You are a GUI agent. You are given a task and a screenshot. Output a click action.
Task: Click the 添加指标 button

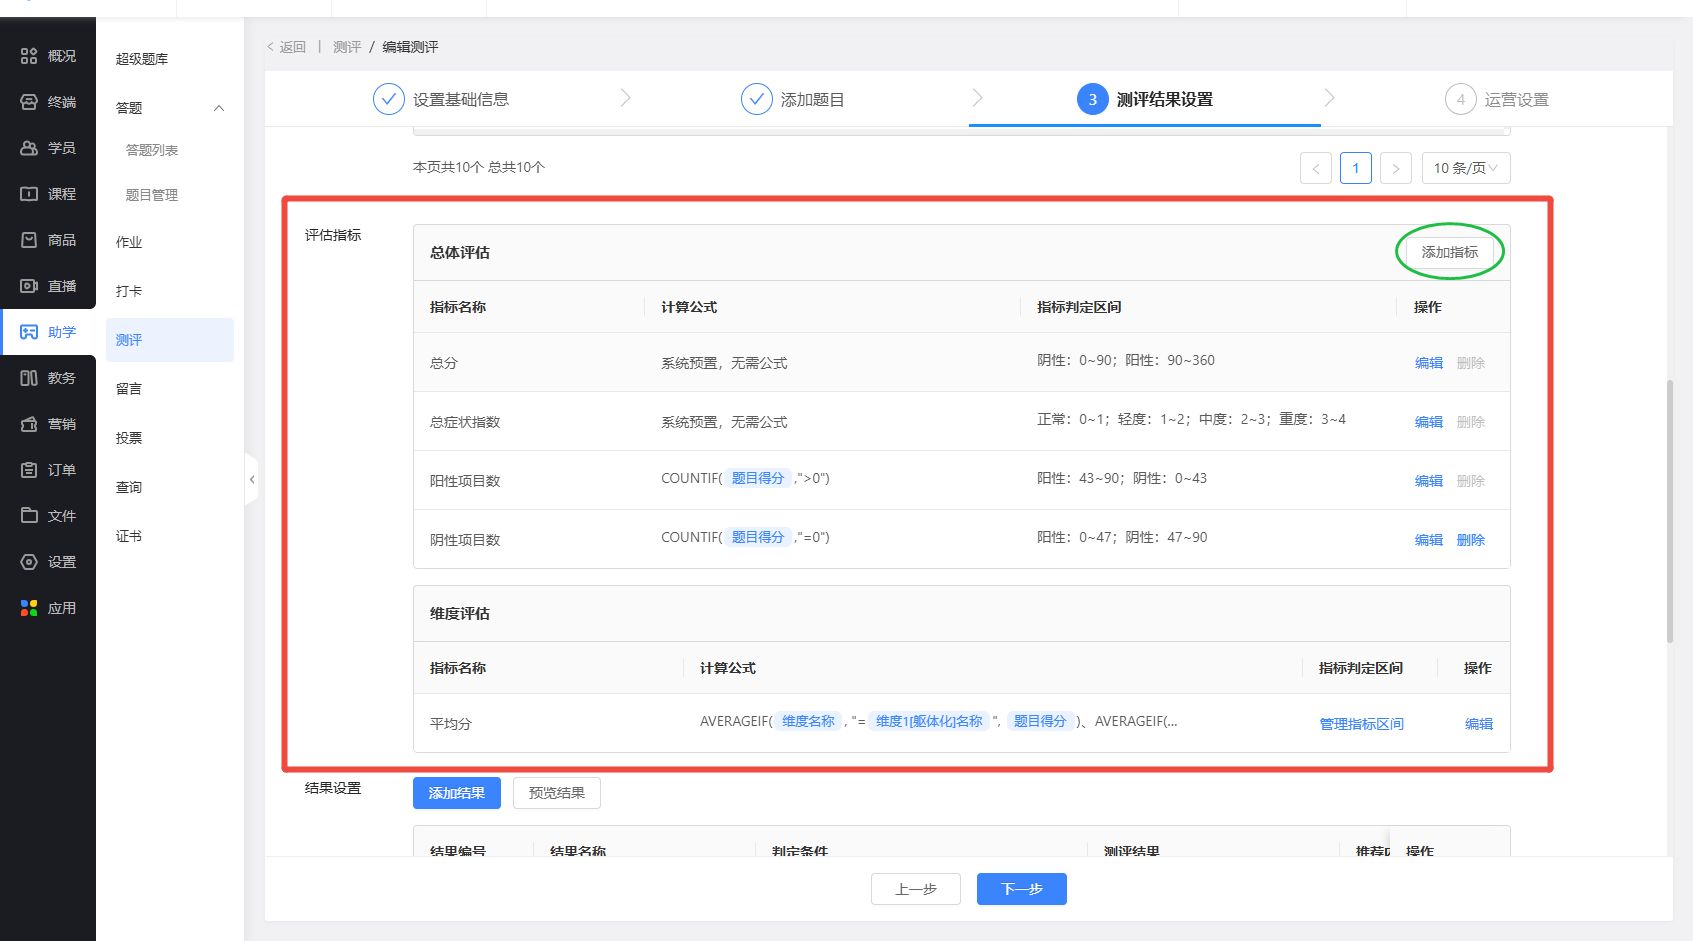[x=1449, y=252]
